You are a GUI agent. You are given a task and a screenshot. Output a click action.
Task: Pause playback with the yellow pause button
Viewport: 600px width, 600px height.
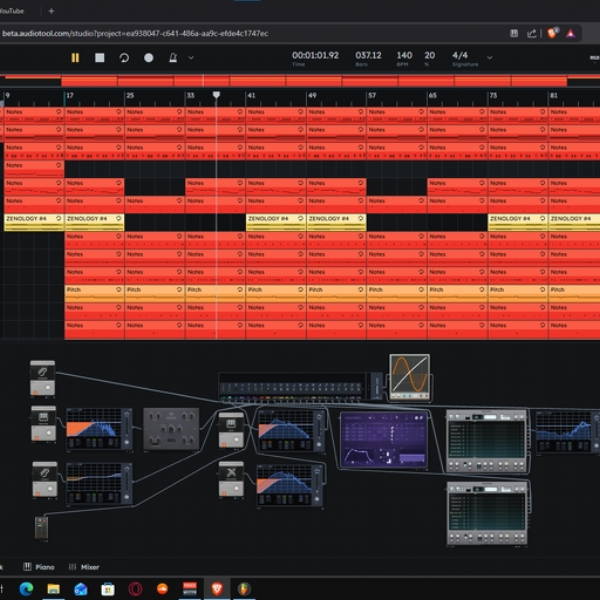point(75,58)
